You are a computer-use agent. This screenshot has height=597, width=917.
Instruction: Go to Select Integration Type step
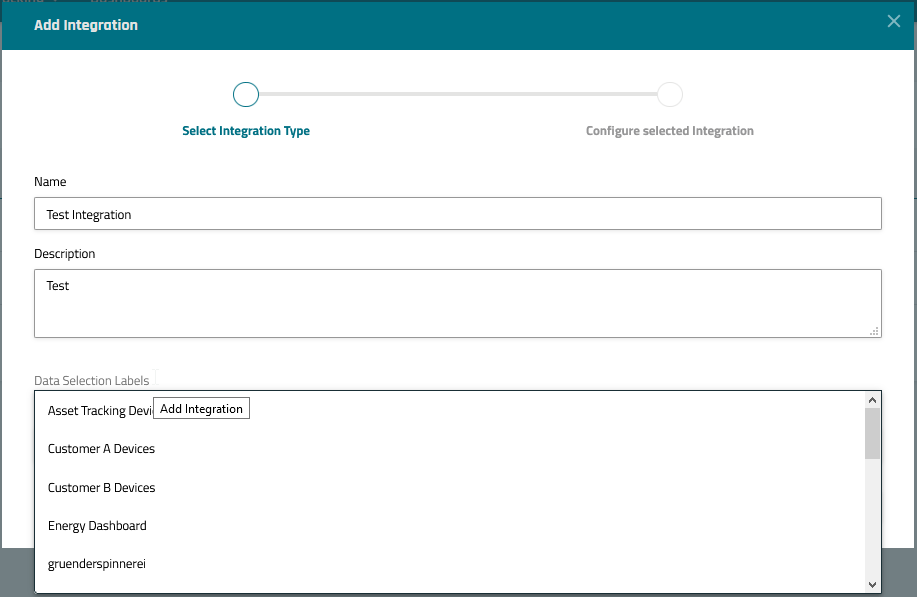[246, 131]
